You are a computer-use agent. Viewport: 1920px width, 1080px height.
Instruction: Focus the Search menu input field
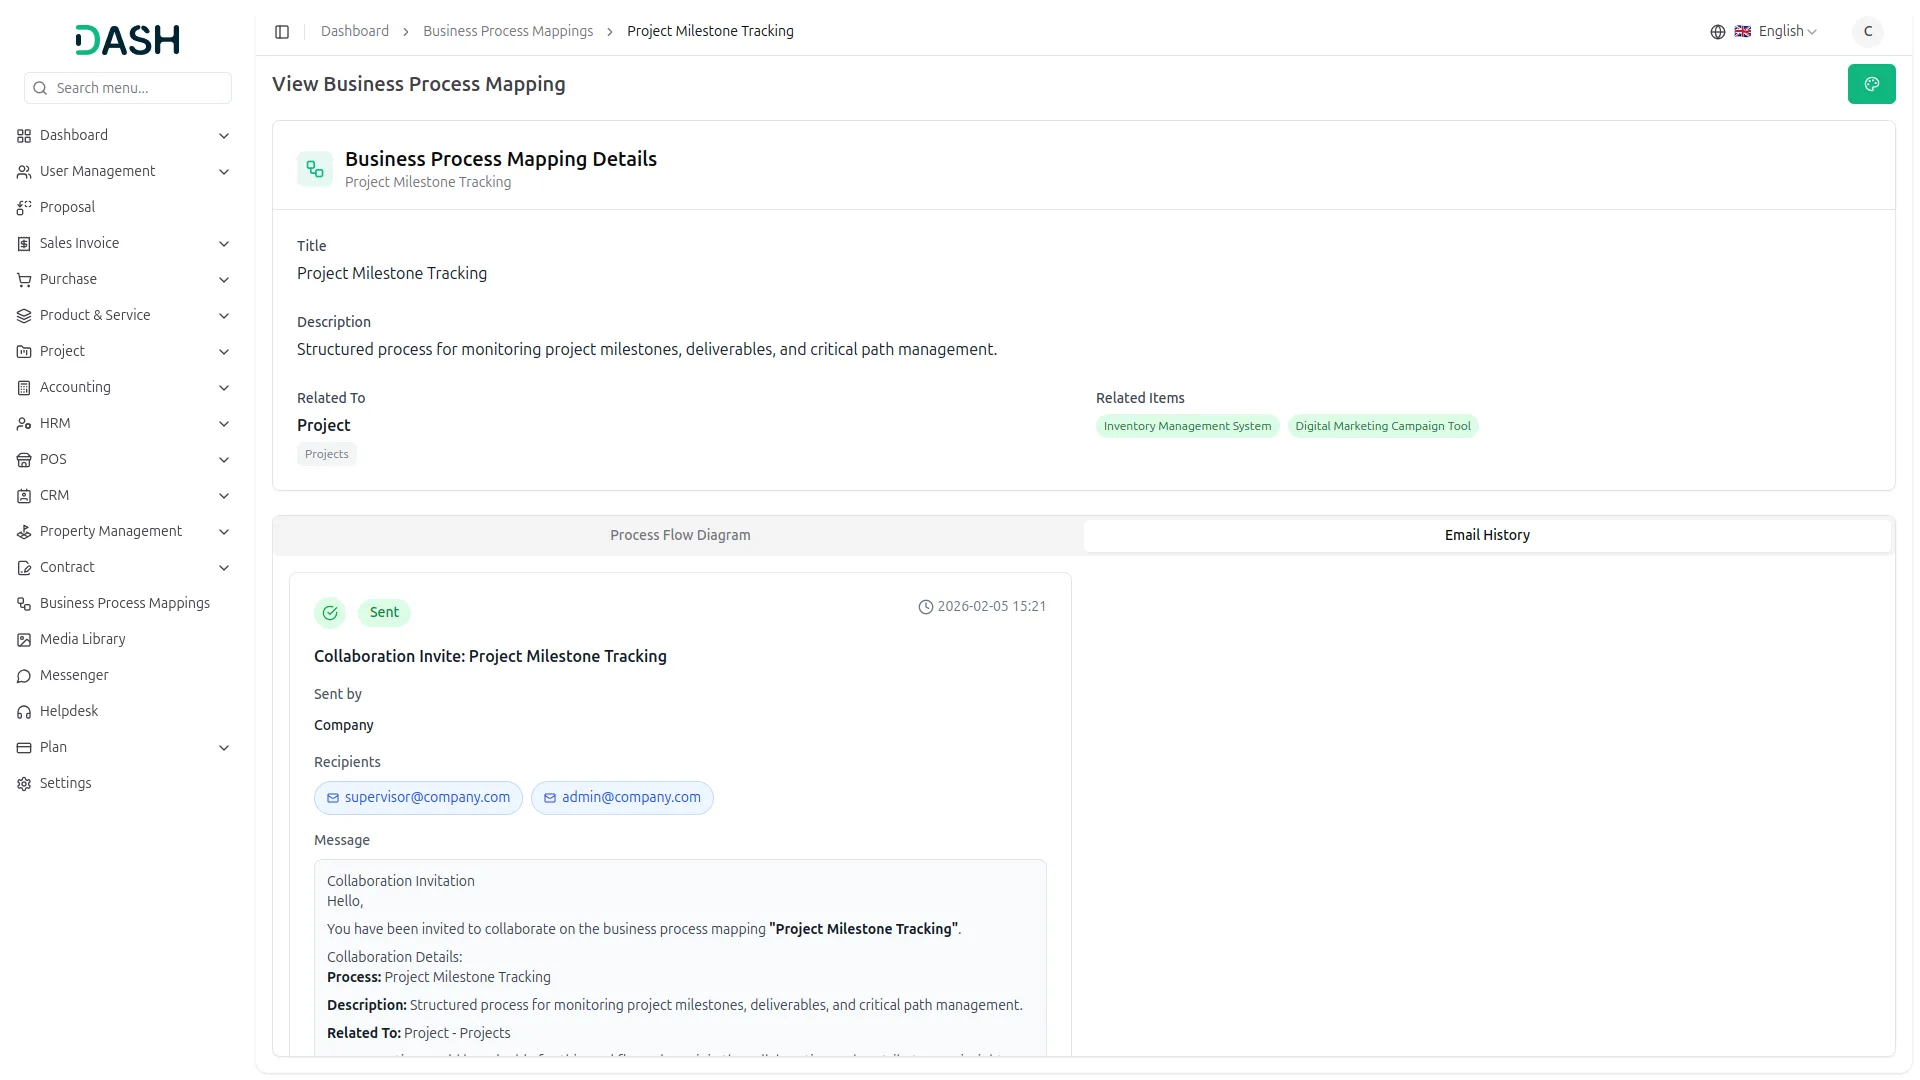(138, 88)
